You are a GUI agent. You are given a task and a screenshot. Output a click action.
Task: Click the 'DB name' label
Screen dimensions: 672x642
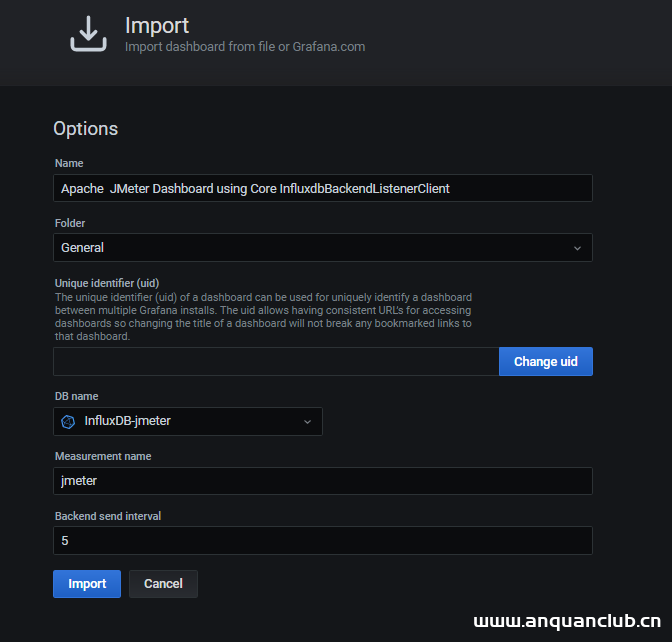(x=76, y=396)
